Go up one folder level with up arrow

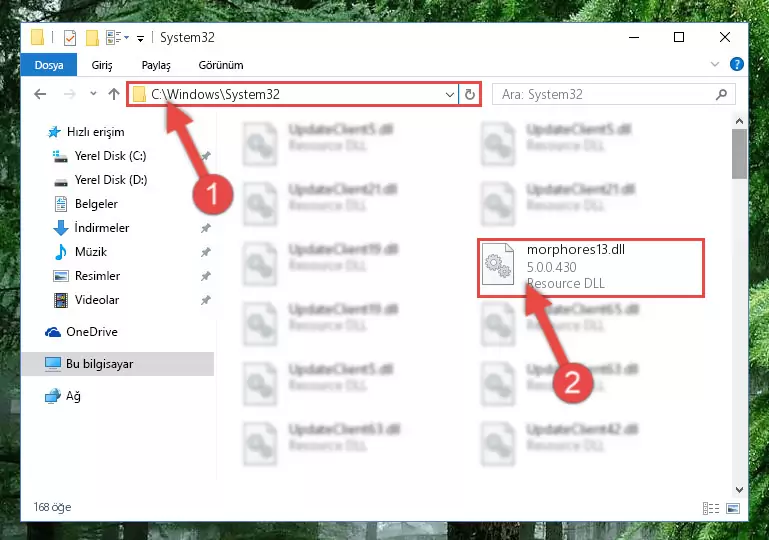pos(114,94)
